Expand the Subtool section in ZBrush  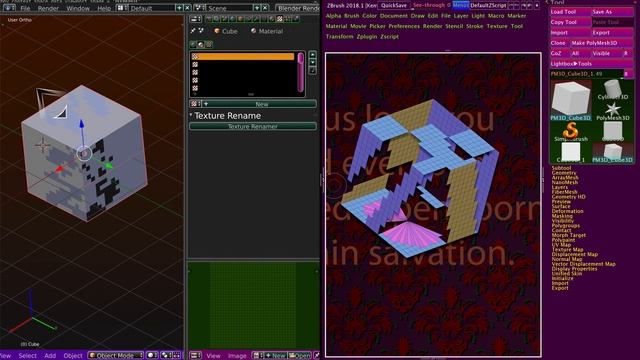click(x=561, y=168)
